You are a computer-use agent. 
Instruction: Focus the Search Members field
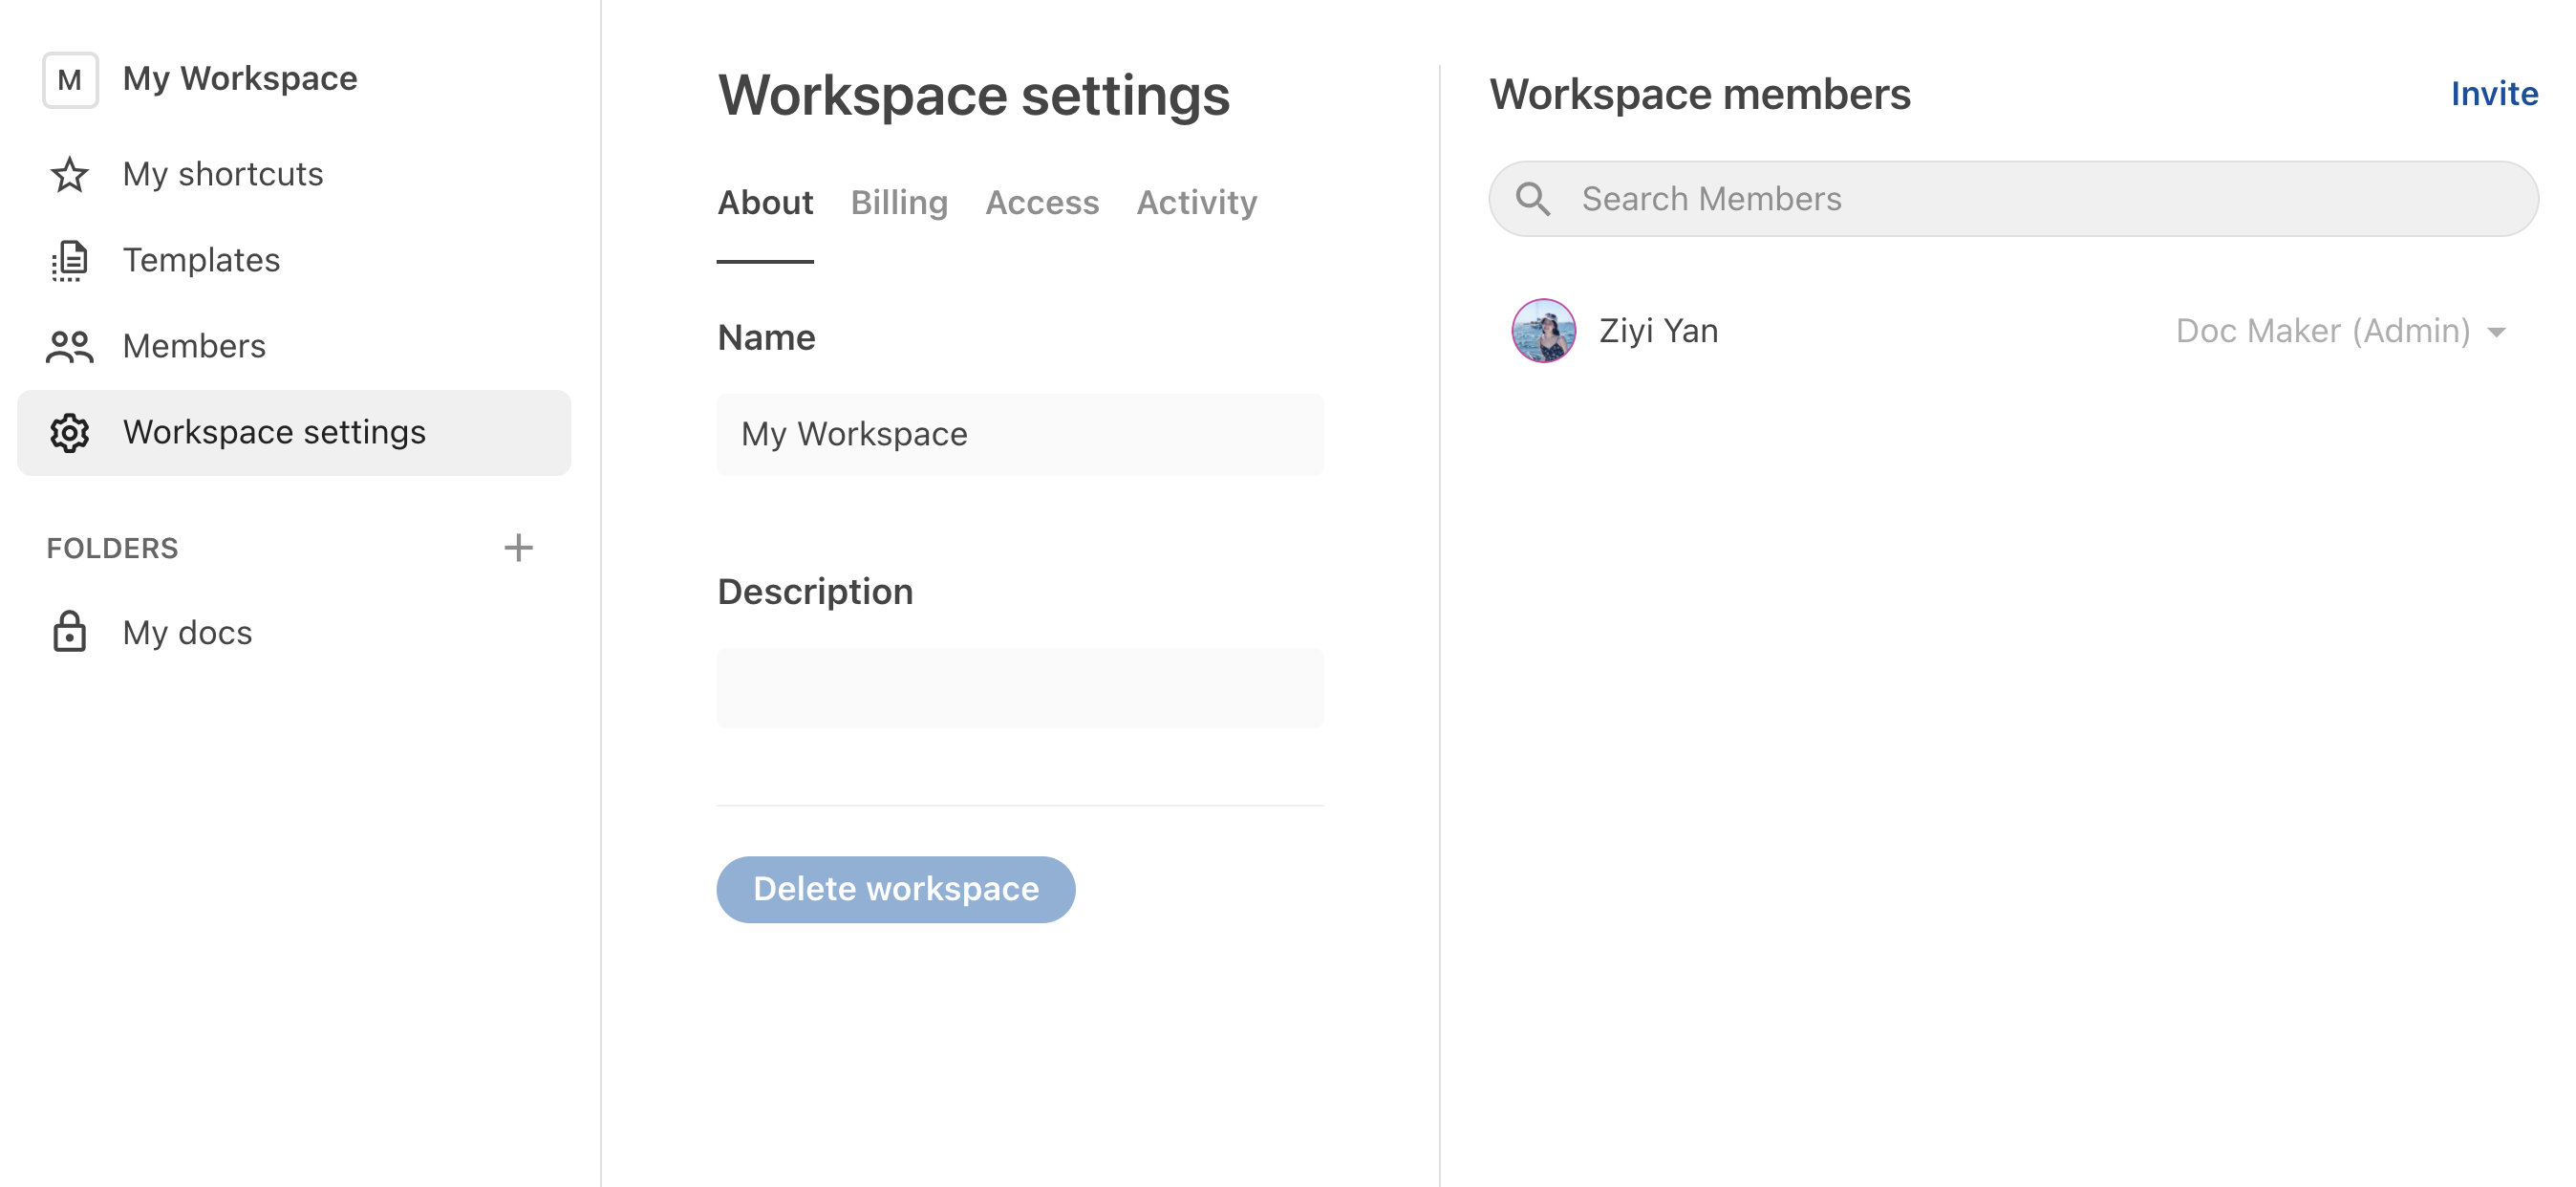(x=2040, y=199)
